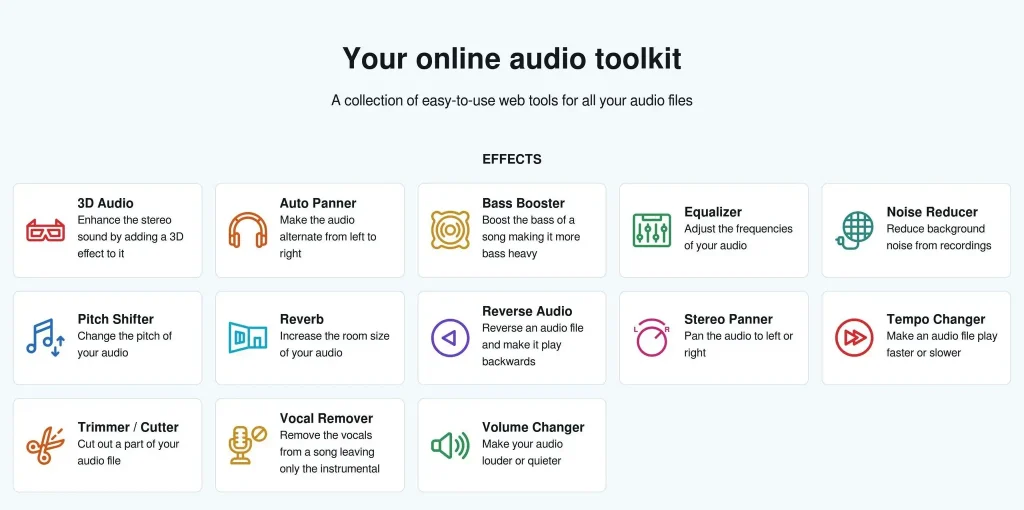Click 'Reduce background noise from recordings' text
The width and height of the screenshot is (1024, 510).
pyautogui.click(x=939, y=237)
